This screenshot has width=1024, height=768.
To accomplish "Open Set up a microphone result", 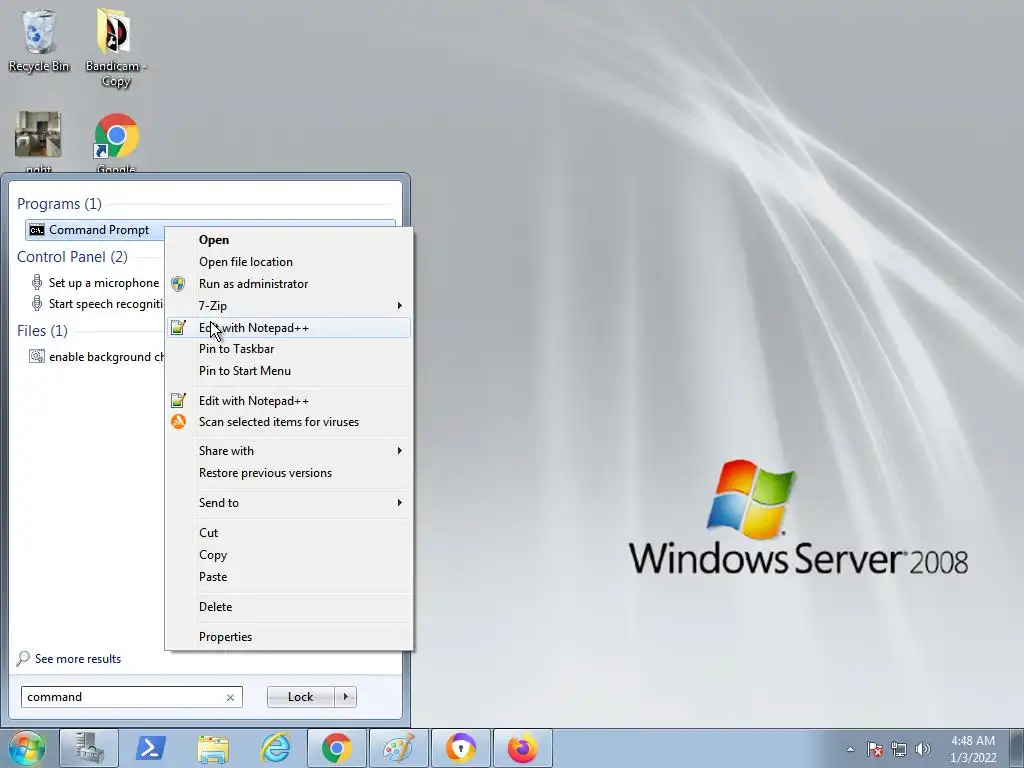I will coord(96,283).
